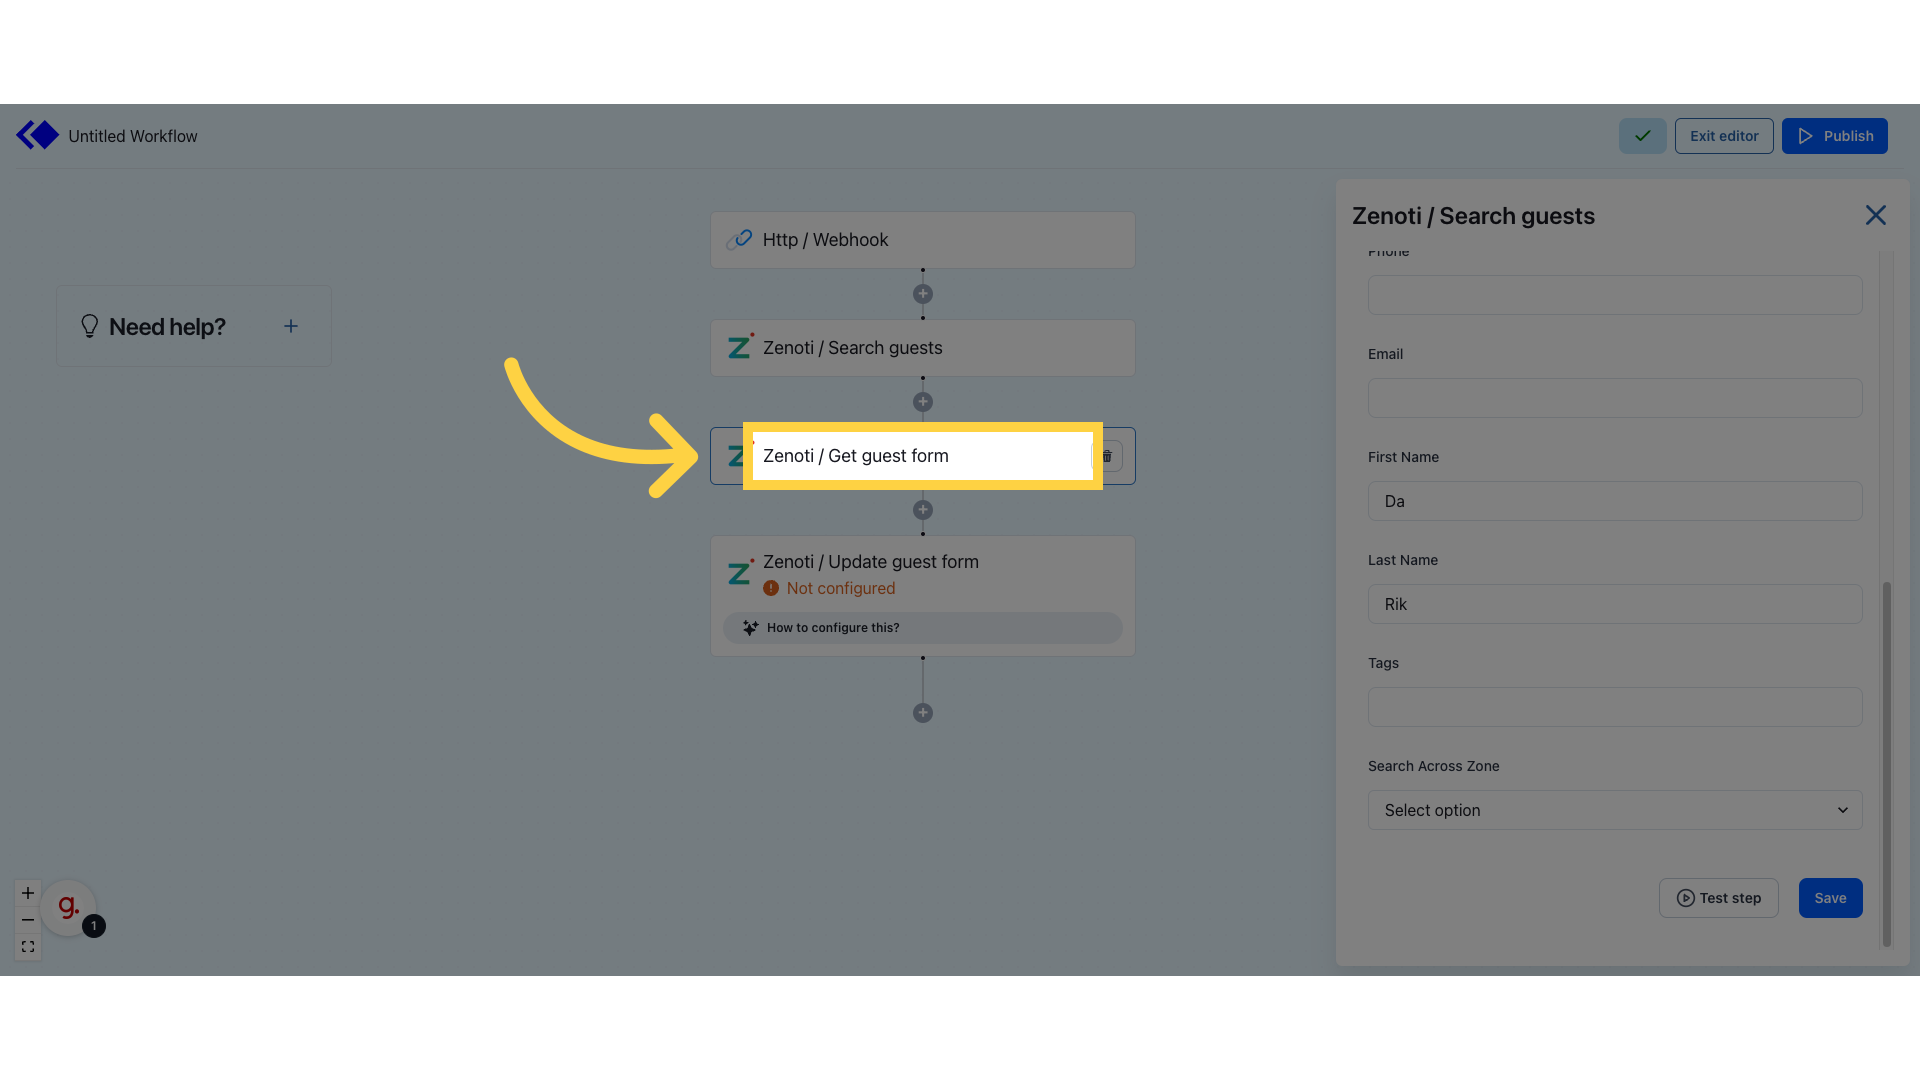This screenshot has width=1920, height=1080.
Task: Open the Http / Webhook step
Action: [x=922, y=240]
